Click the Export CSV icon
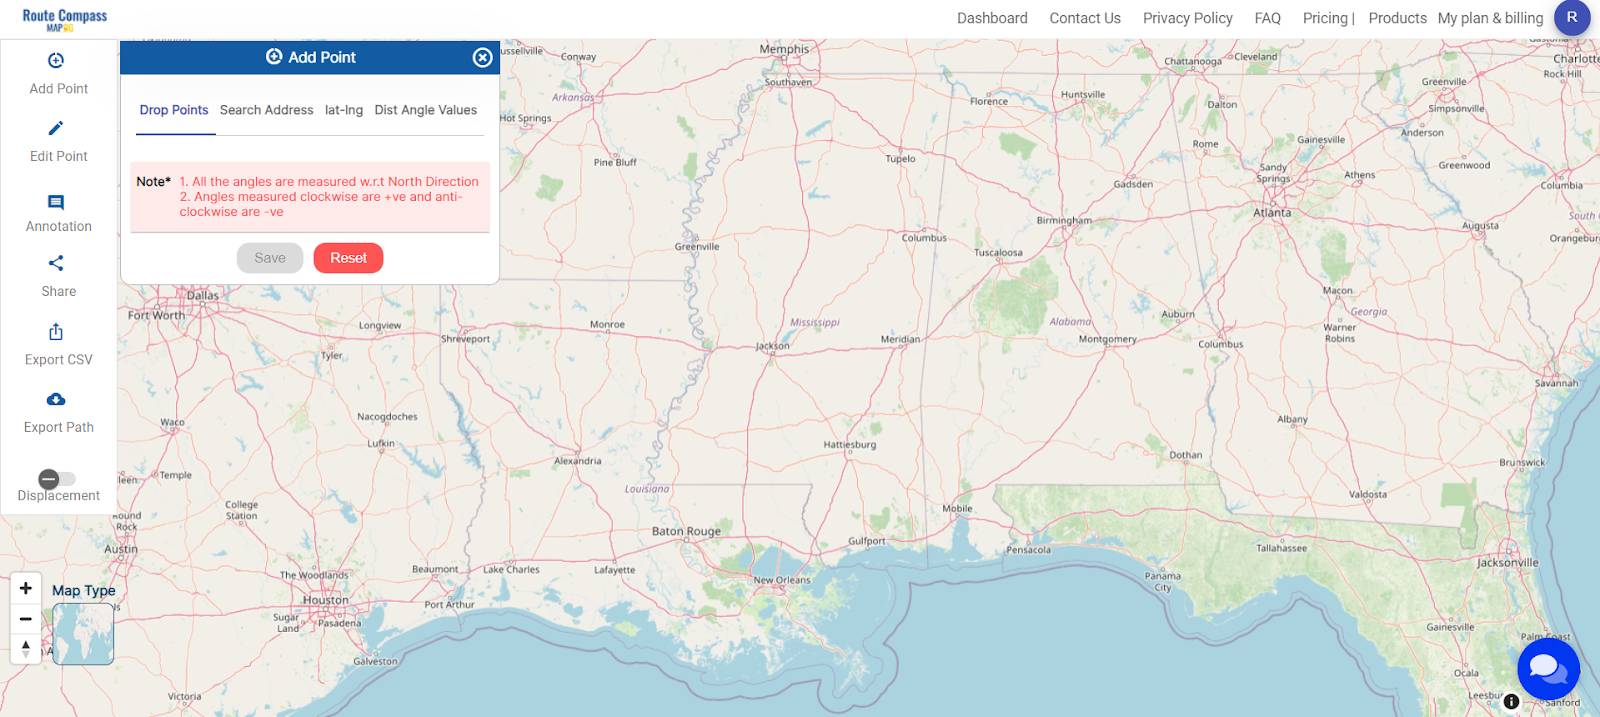The height and width of the screenshot is (717, 1600). [56, 331]
